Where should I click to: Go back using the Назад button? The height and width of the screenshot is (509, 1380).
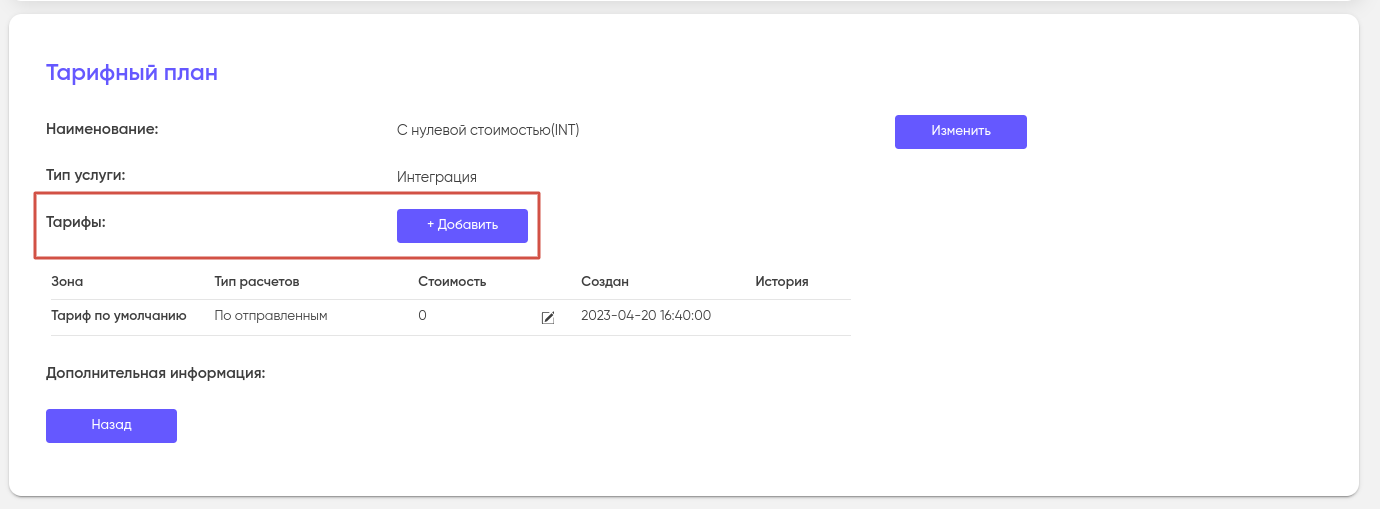point(111,425)
